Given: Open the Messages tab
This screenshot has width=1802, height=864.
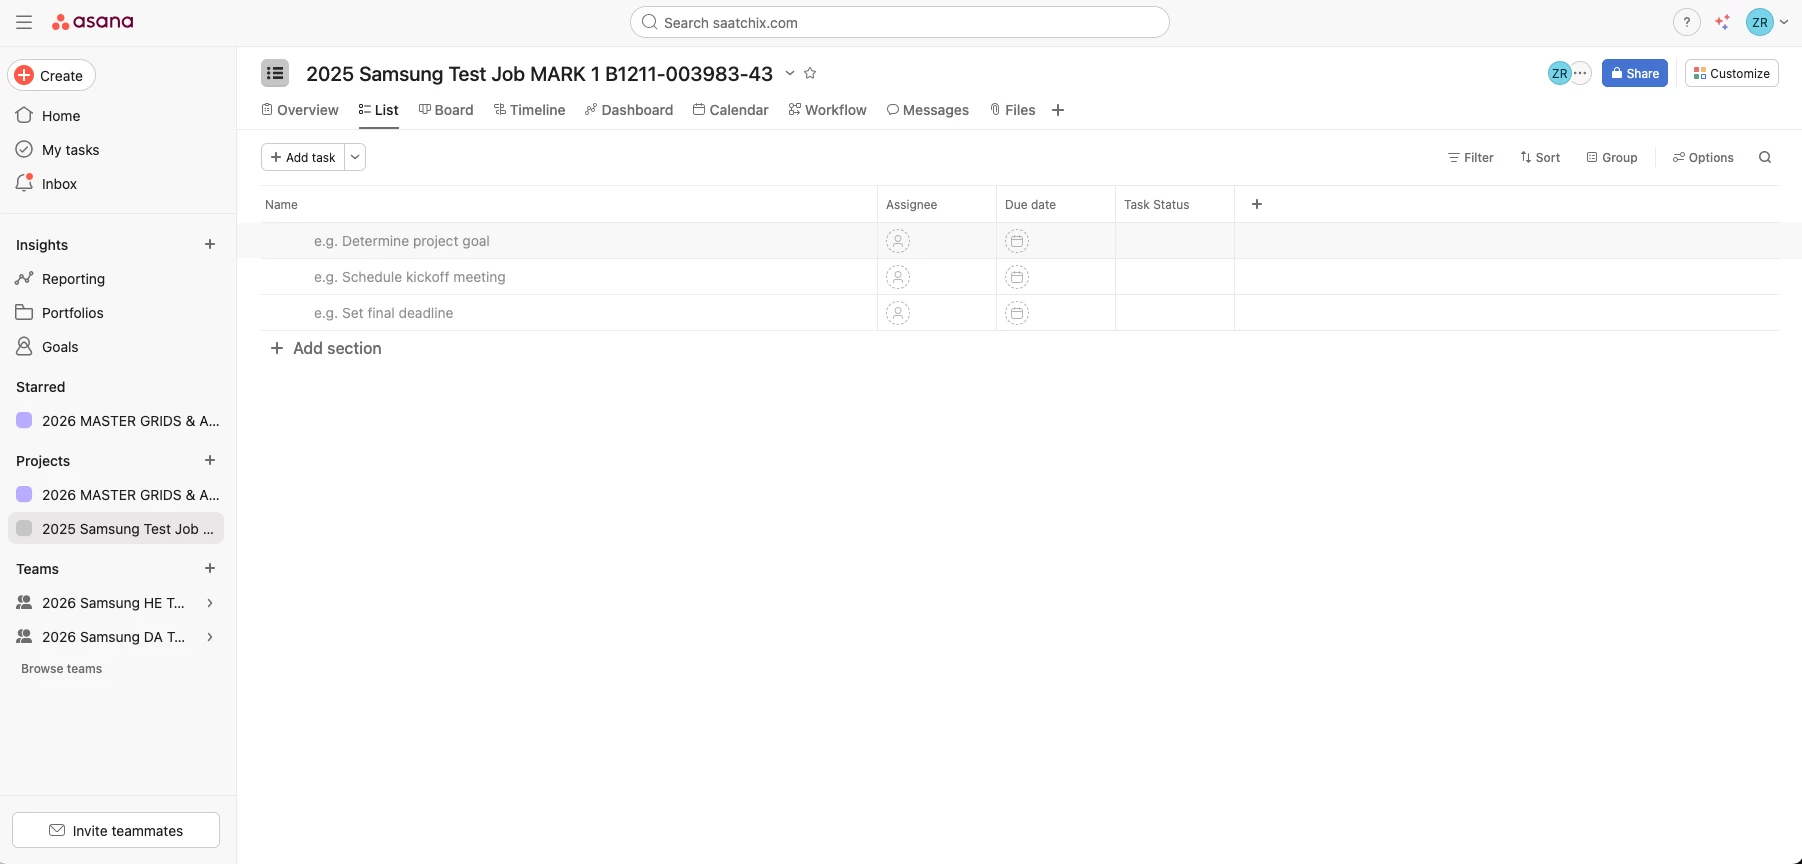Looking at the screenshot, I should pos(928,110).
